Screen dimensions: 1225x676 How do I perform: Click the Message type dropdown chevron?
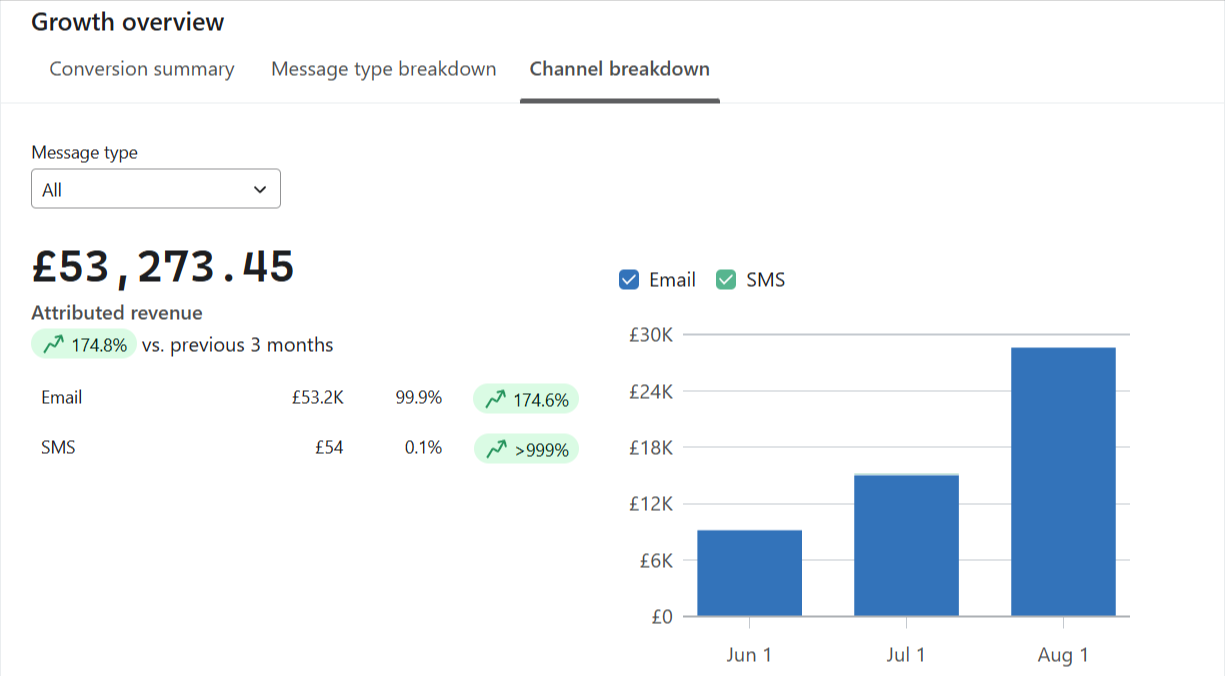coord(260,189)
